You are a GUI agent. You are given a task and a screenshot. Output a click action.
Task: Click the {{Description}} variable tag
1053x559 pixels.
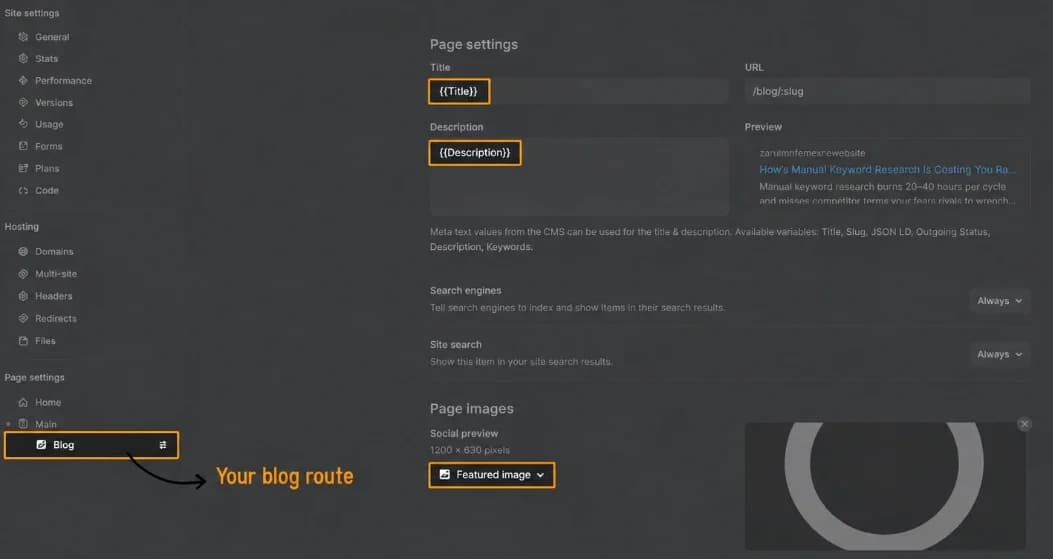click(475, 153)
